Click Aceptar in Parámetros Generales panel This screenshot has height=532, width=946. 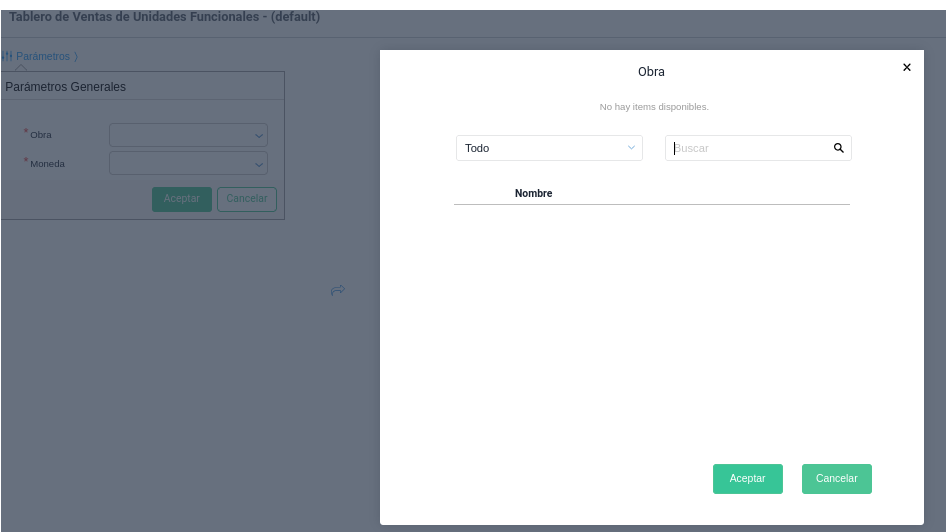tap(181, 199)
